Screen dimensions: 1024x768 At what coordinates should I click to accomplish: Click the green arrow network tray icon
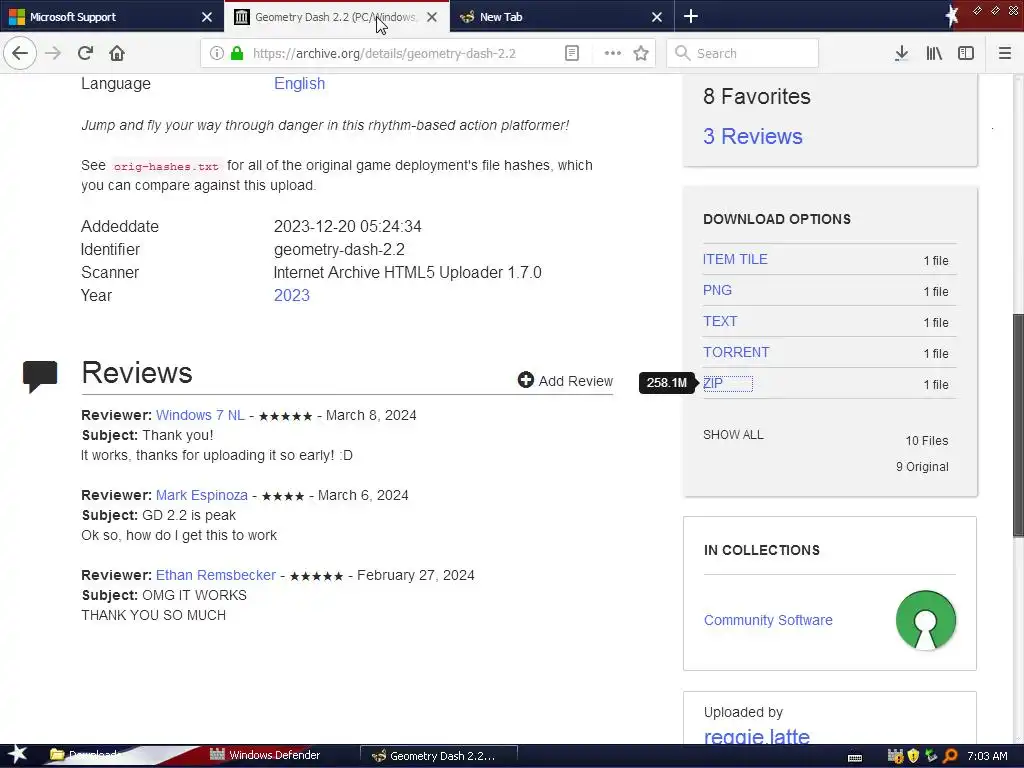[x=931, y=756]
